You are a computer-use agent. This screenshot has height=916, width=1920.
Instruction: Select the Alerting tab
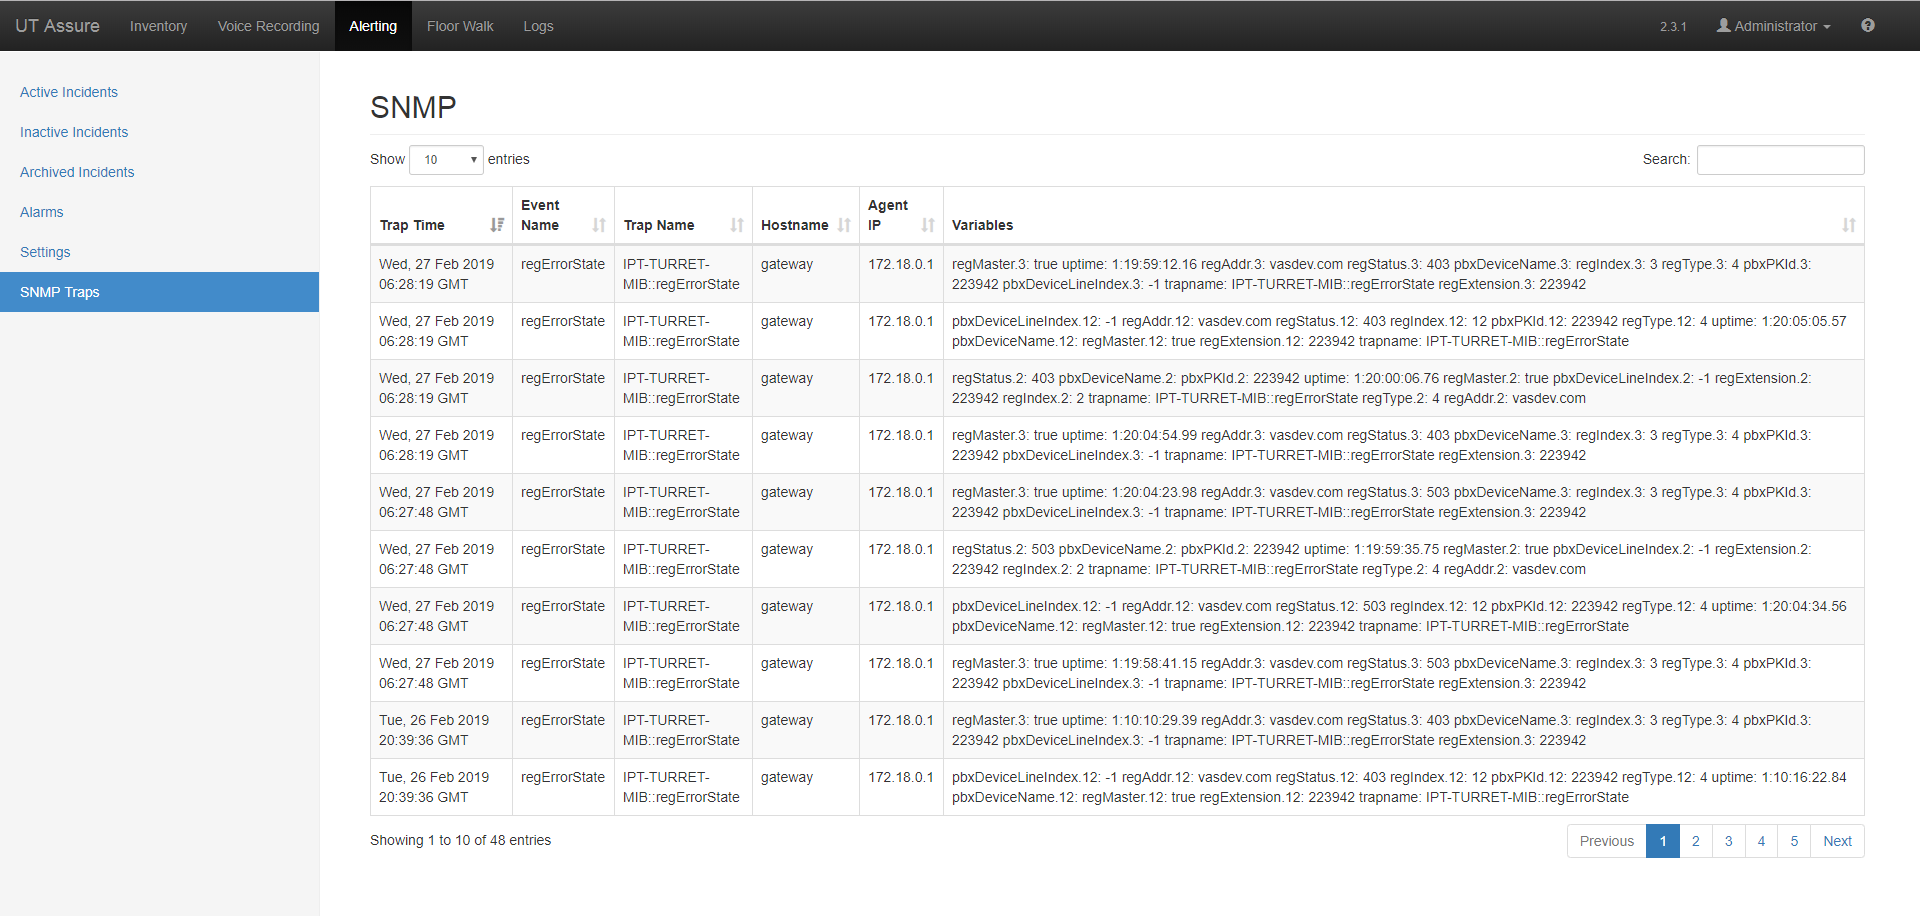pyautogui.click(x=373, y=26)
